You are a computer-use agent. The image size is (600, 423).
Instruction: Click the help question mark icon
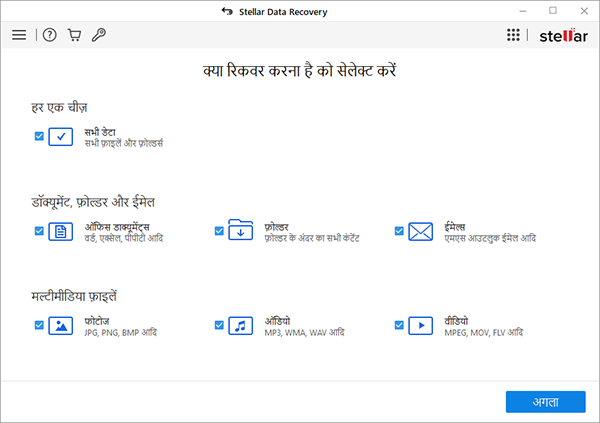[x=50, y=35]
